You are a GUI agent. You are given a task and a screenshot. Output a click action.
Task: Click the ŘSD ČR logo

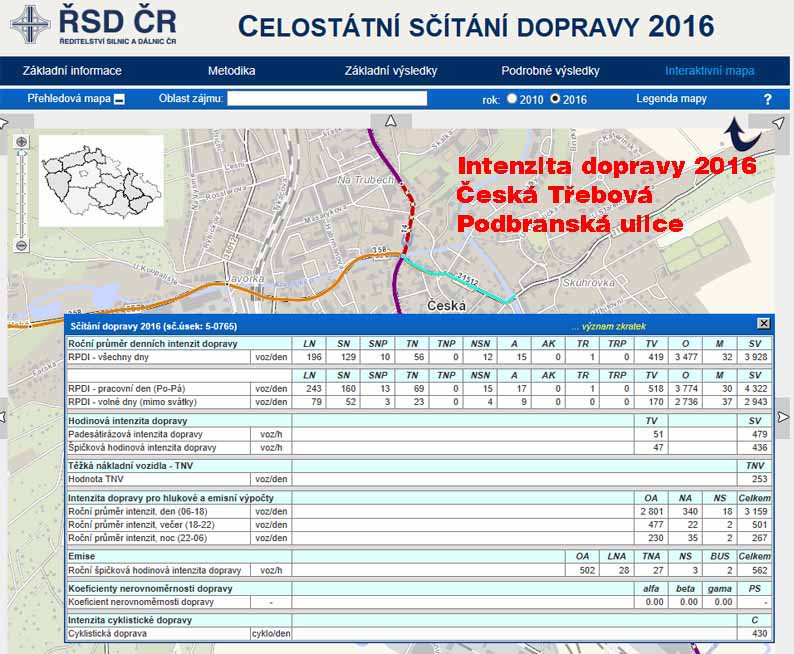[94, 24]
